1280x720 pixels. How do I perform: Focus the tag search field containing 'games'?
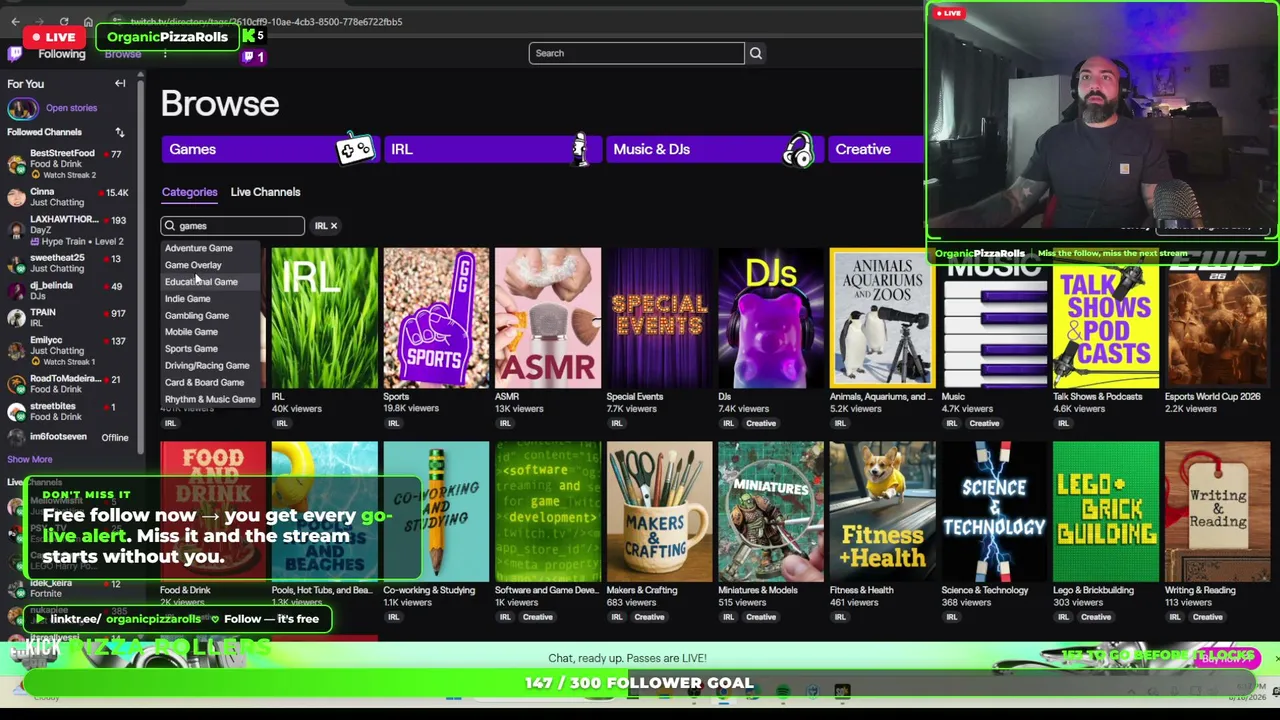pyautogui.click(x=233, y=226)
